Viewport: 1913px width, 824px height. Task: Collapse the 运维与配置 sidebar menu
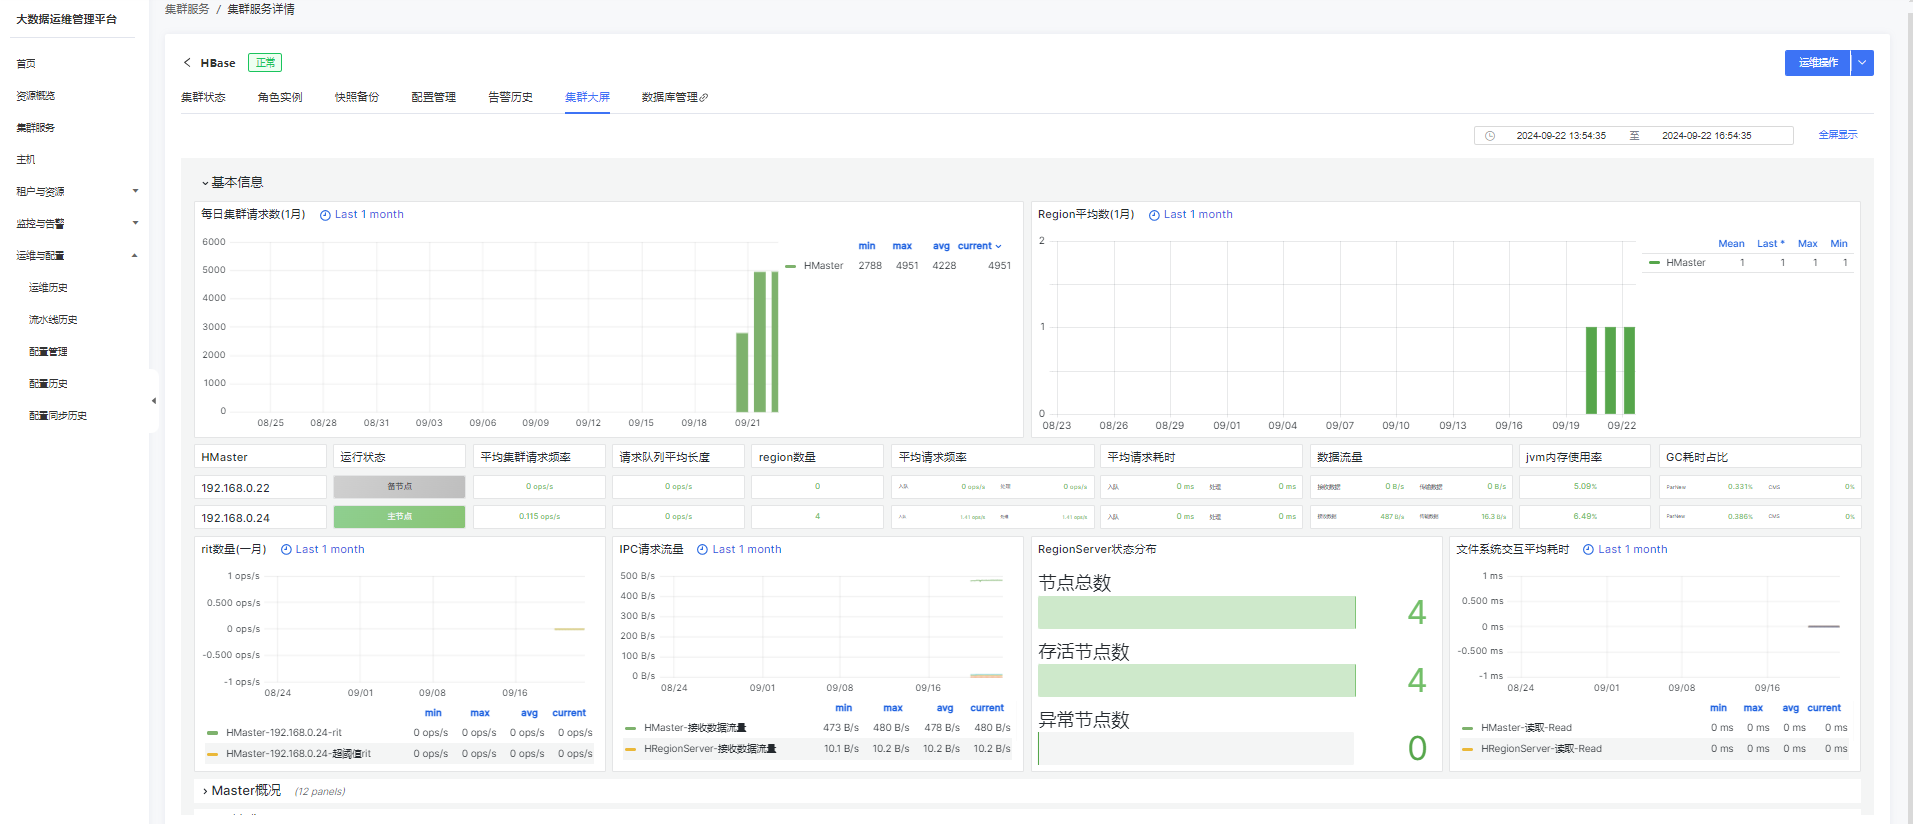[135, 255]
